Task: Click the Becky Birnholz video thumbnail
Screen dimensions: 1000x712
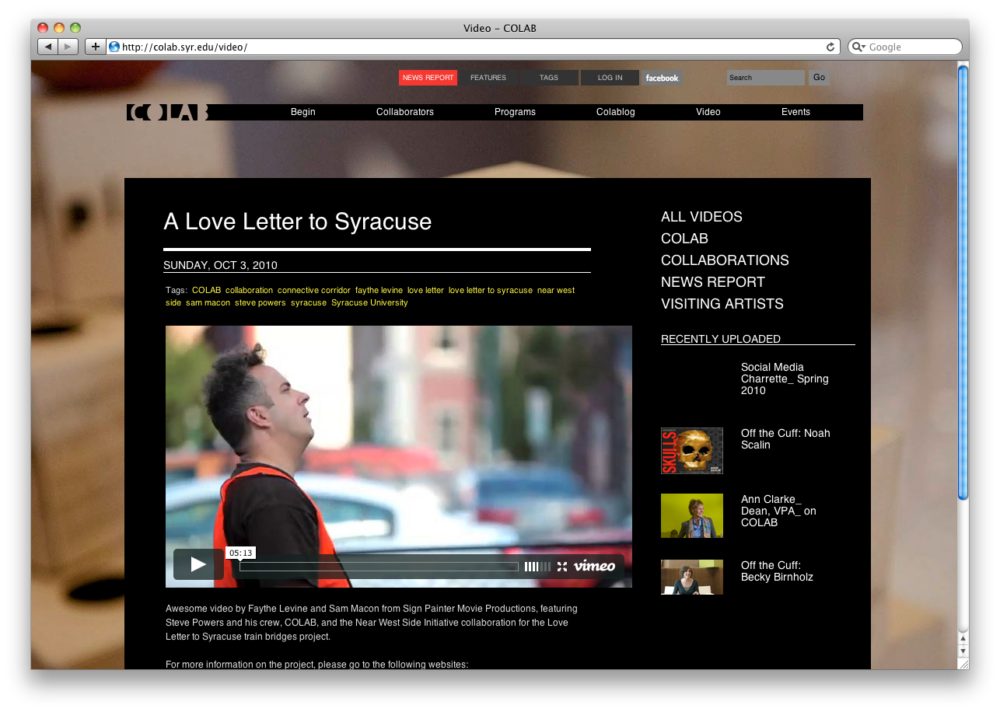Action: [692, 577]
